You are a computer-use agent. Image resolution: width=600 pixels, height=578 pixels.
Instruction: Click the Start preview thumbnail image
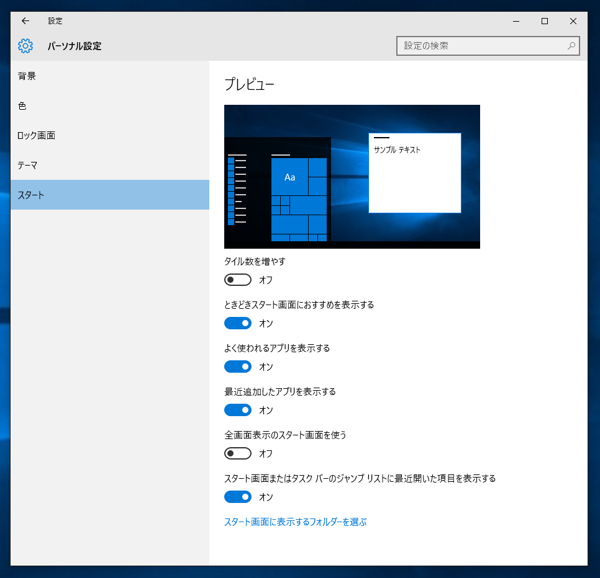pyautogui.click(x=352, y=177)
